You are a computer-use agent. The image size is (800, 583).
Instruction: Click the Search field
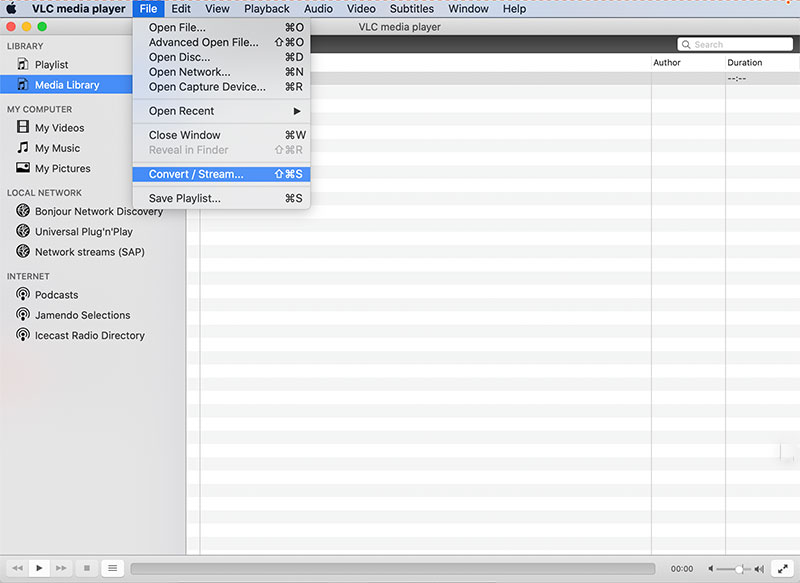click(736, 44)
